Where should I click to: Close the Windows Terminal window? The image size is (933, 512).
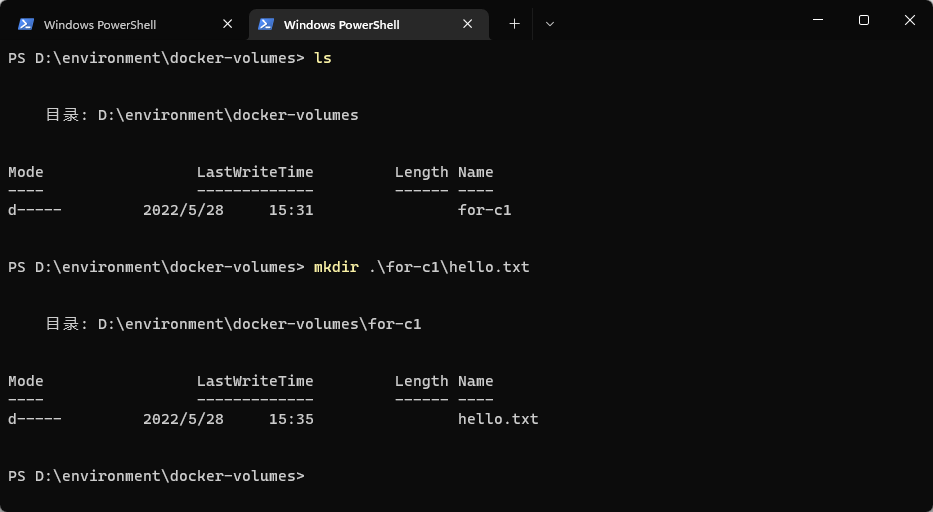click(x=910, y=20)
